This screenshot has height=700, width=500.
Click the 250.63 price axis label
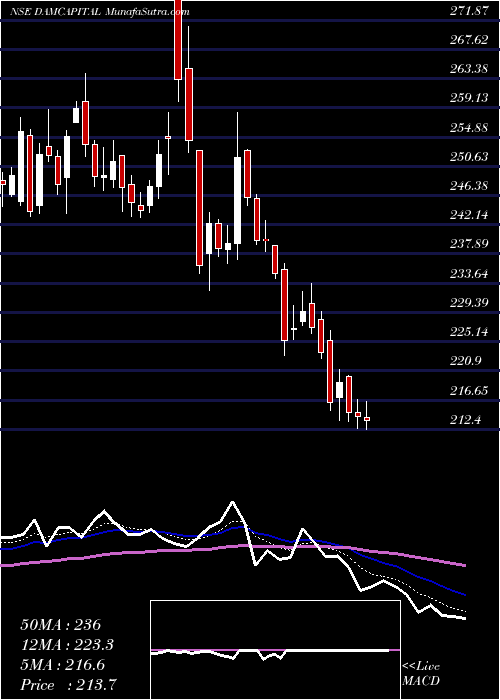[469, 157]
